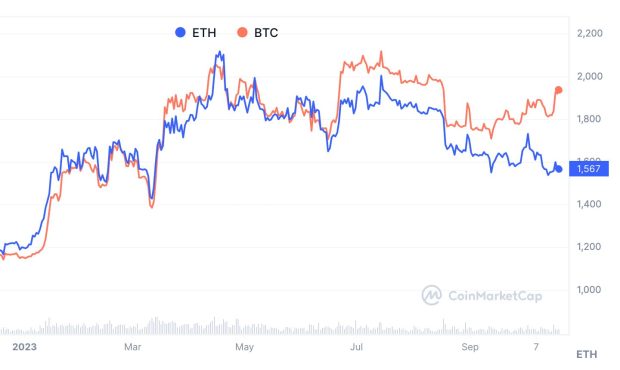Click the Sep label on time axis
The height and width of the screenshot is (370, 620).
point(470,347)
